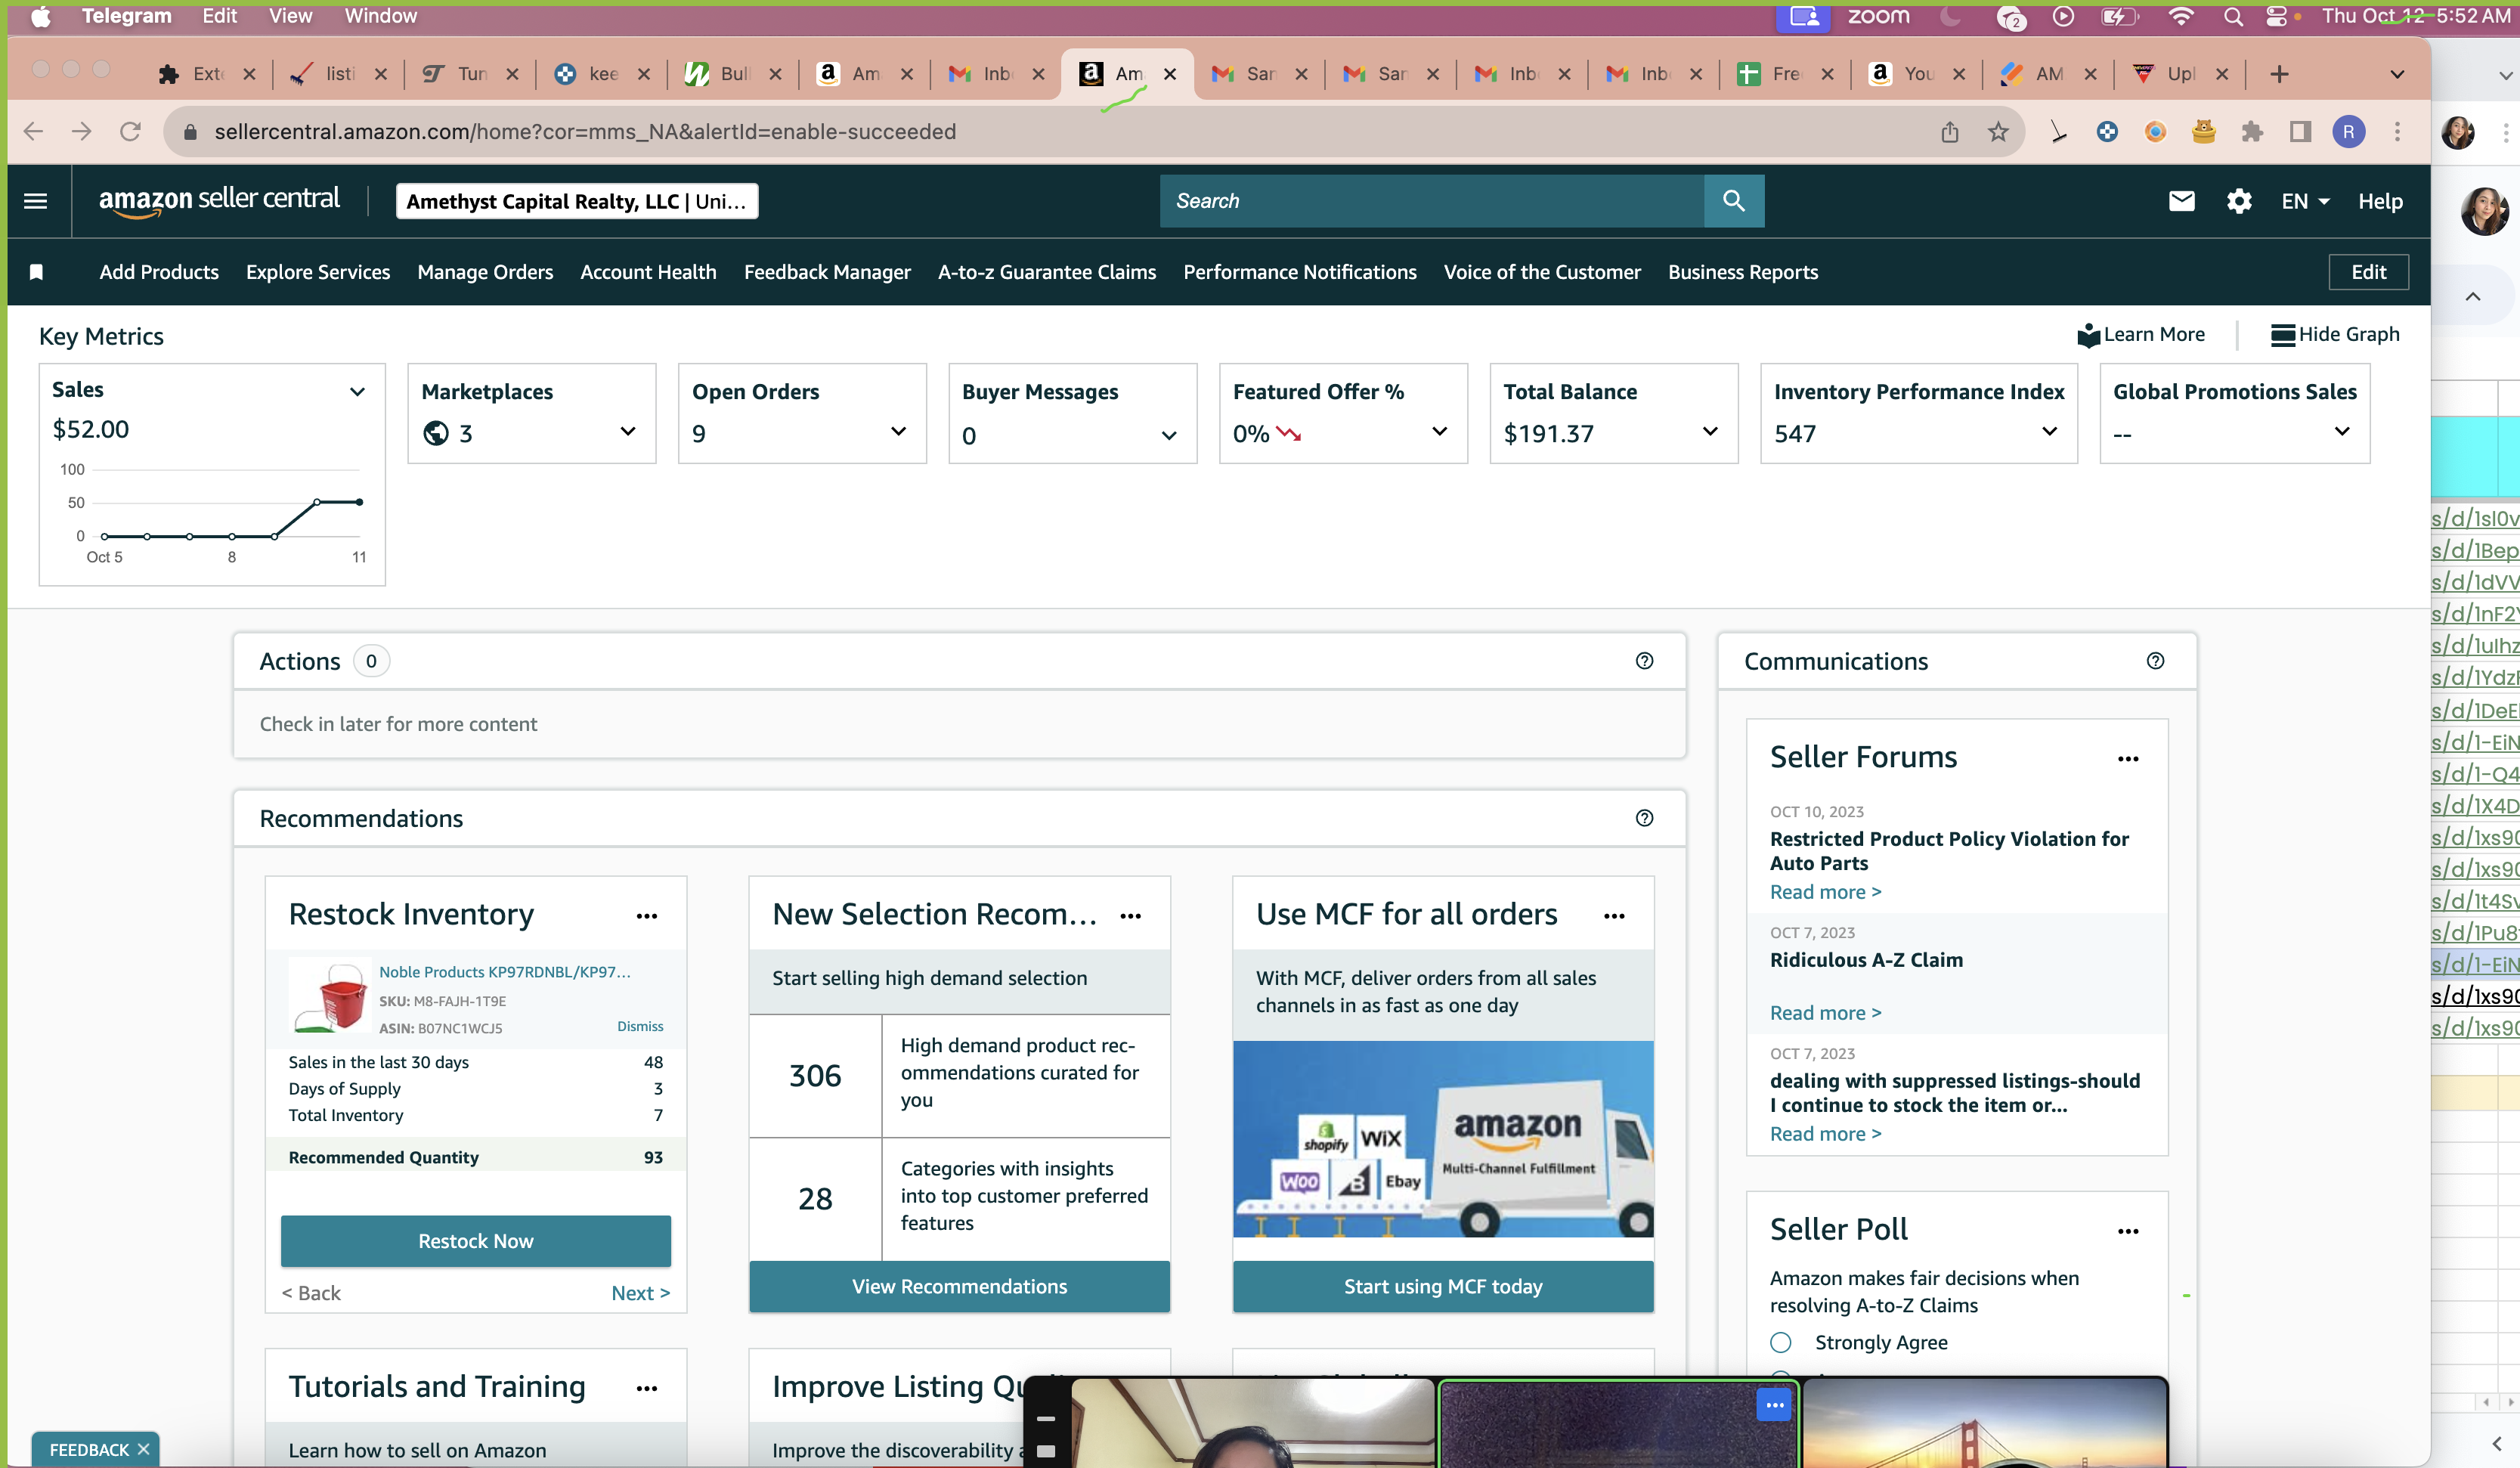Focus the Seller Central search field

(1432, 201)
